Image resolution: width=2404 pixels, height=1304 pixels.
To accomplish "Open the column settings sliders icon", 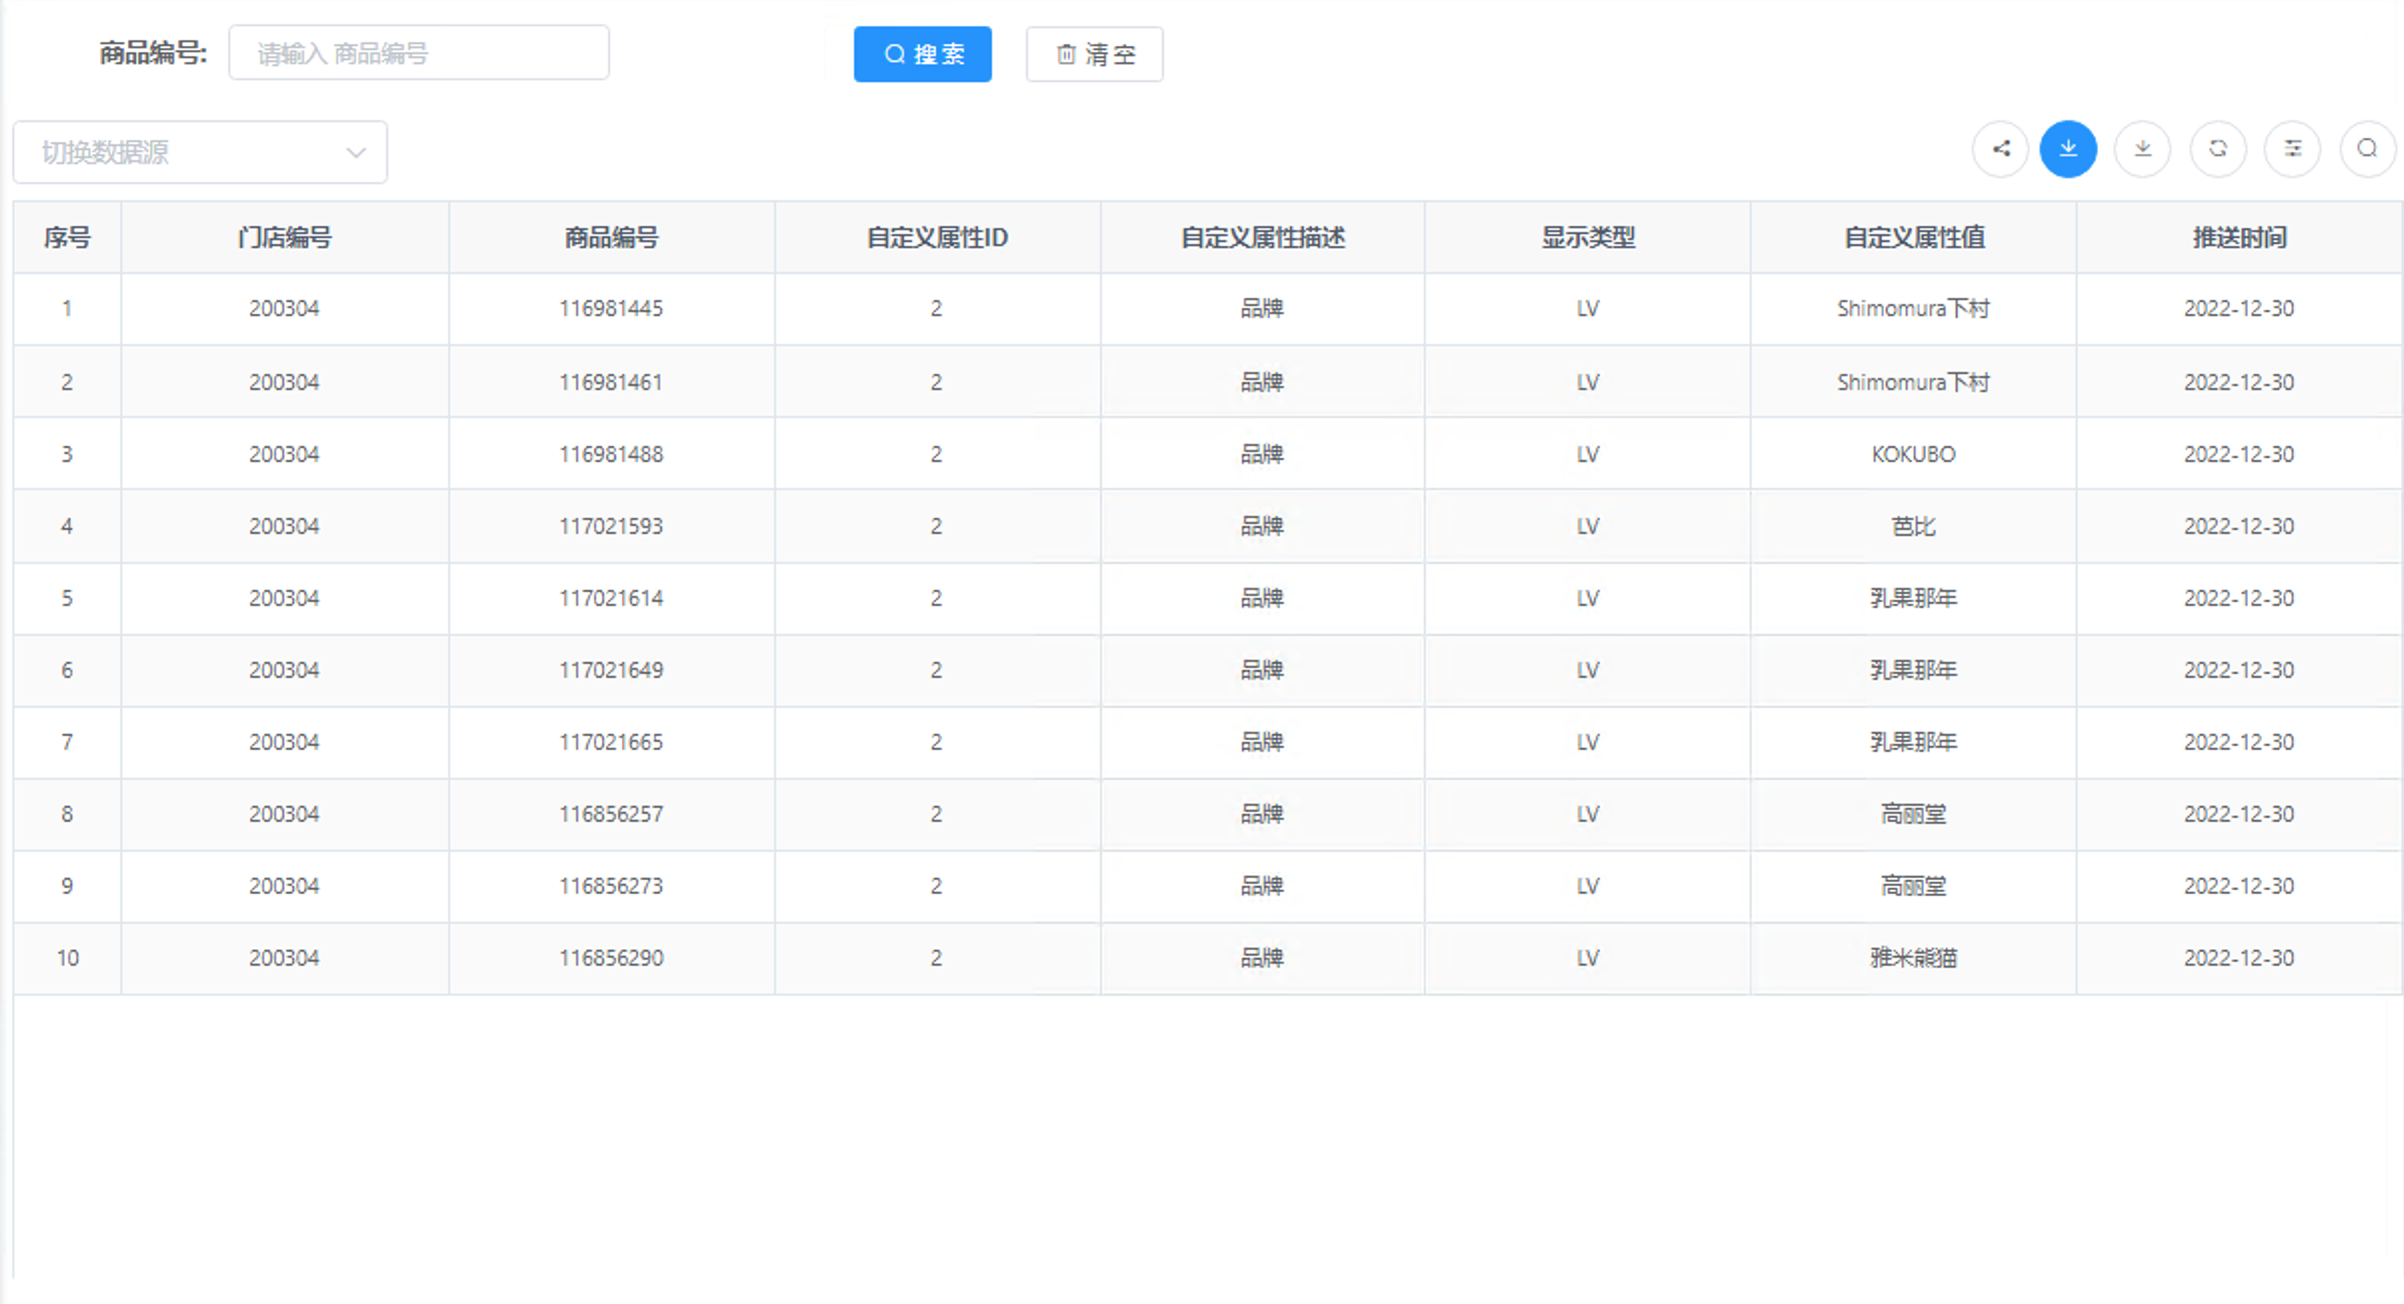I will tap(2292, 149).
